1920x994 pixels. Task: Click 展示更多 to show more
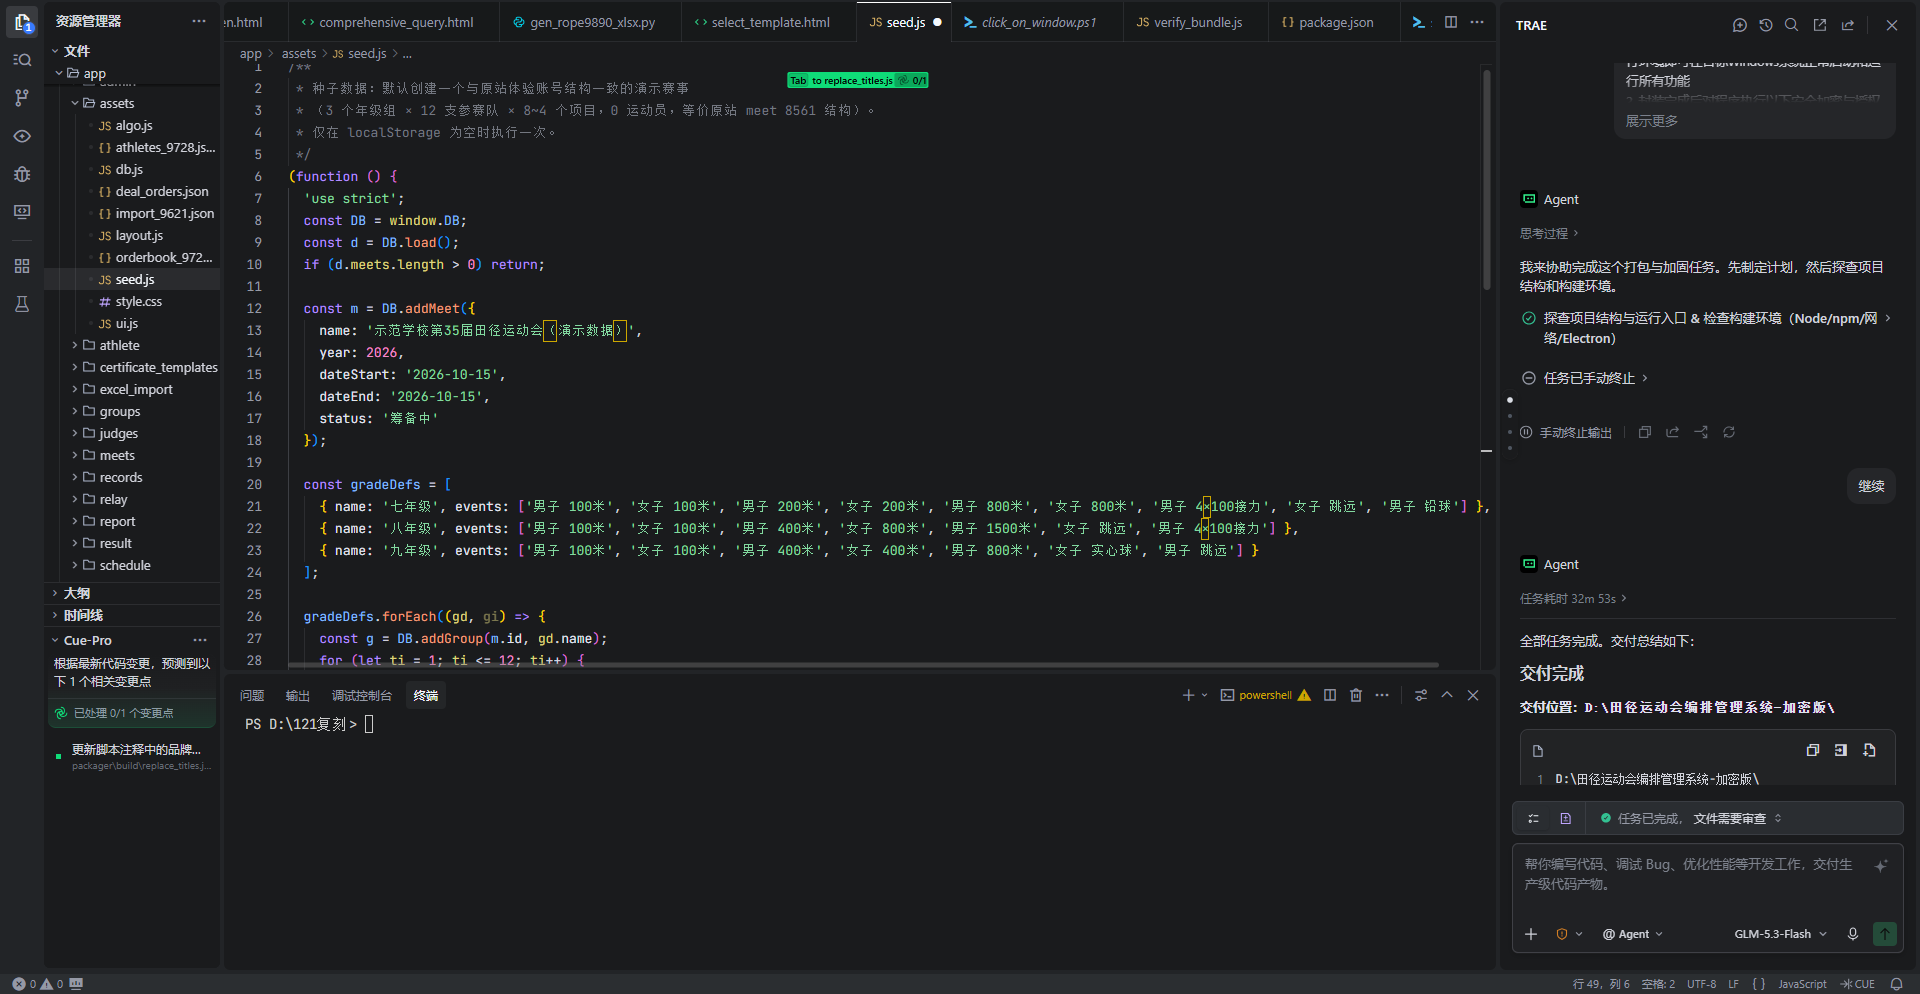pos(1652,121)
